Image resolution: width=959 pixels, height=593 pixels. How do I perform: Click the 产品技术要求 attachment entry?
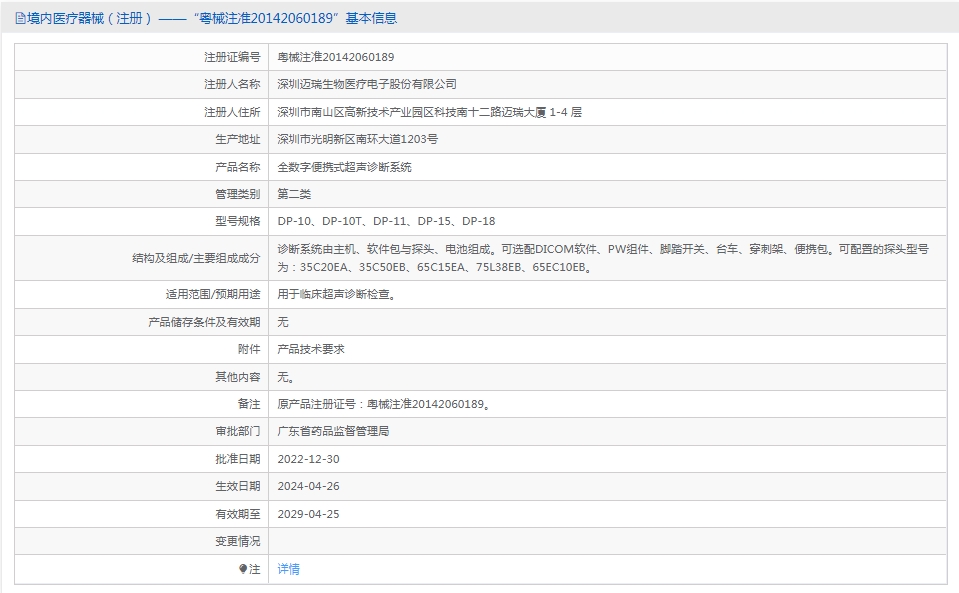click(x=311, y=349)
